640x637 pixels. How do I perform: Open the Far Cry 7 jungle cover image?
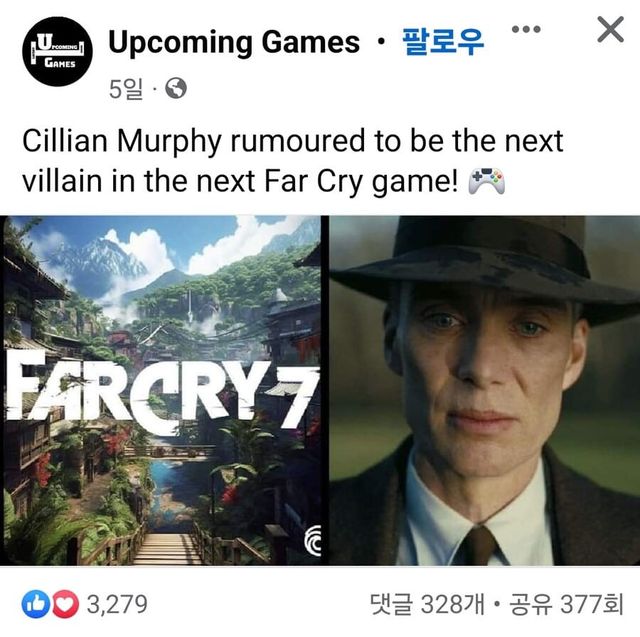162,391
